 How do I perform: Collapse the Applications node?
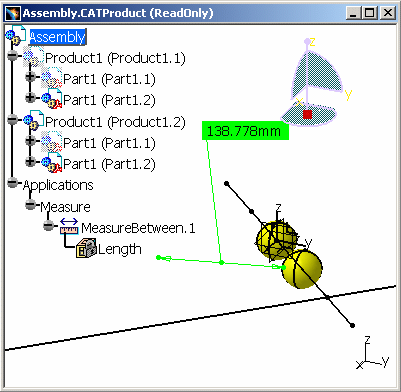point(13,183)
